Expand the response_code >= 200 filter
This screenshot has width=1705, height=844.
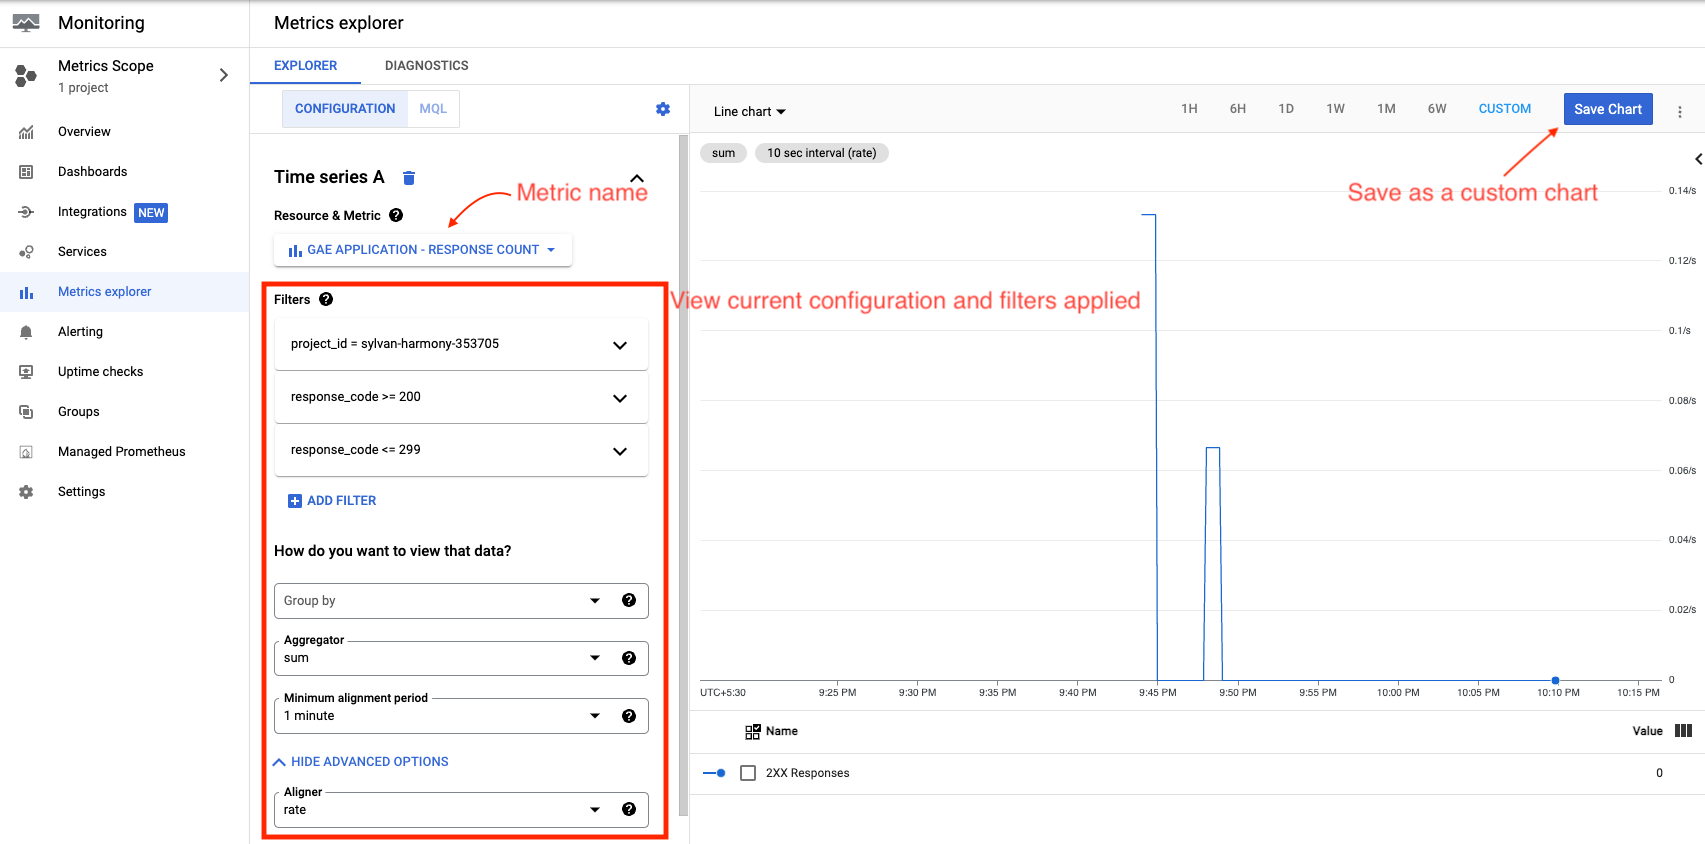click(619, 398)
